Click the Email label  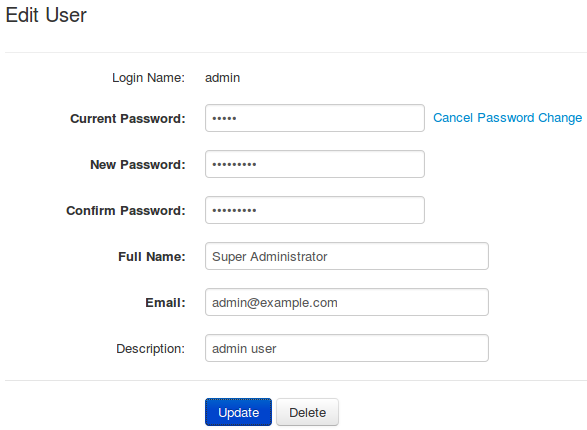(x=165, y=303)
